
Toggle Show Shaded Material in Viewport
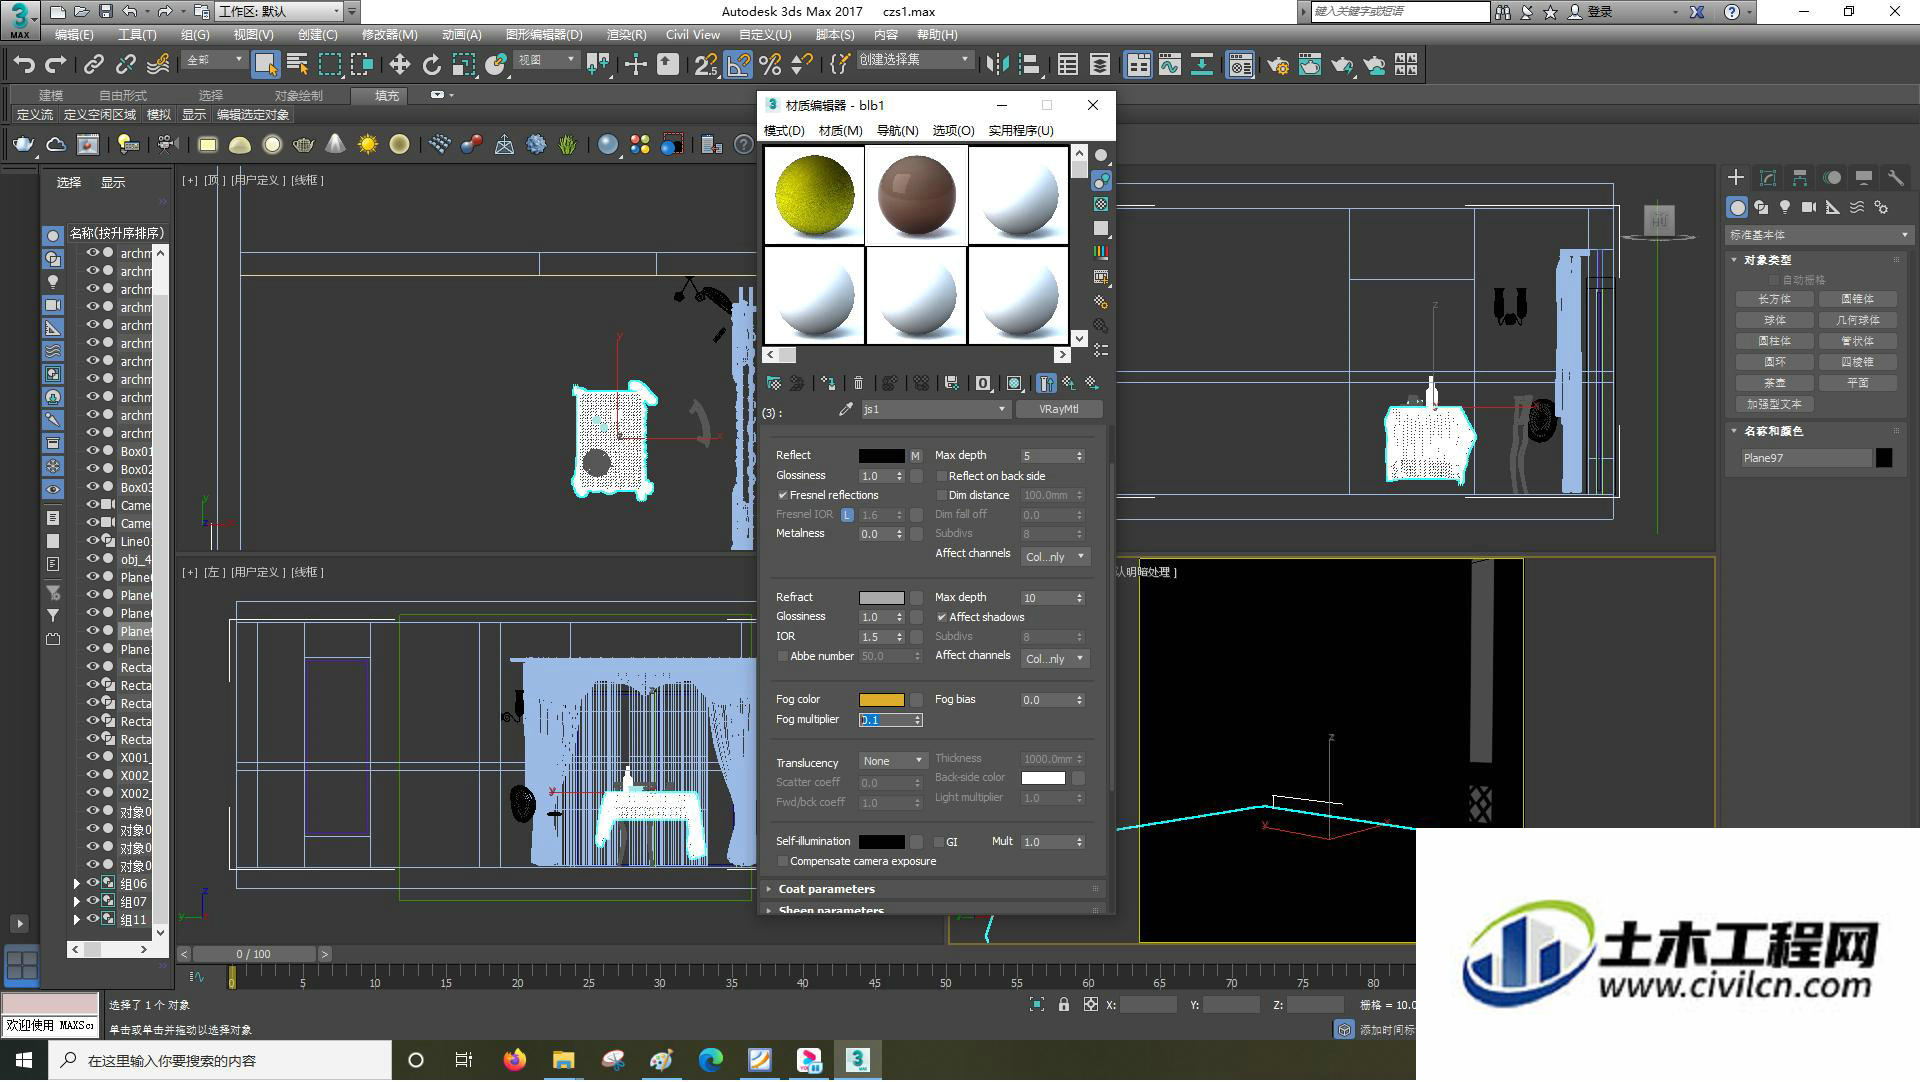tap(1015, 383)
